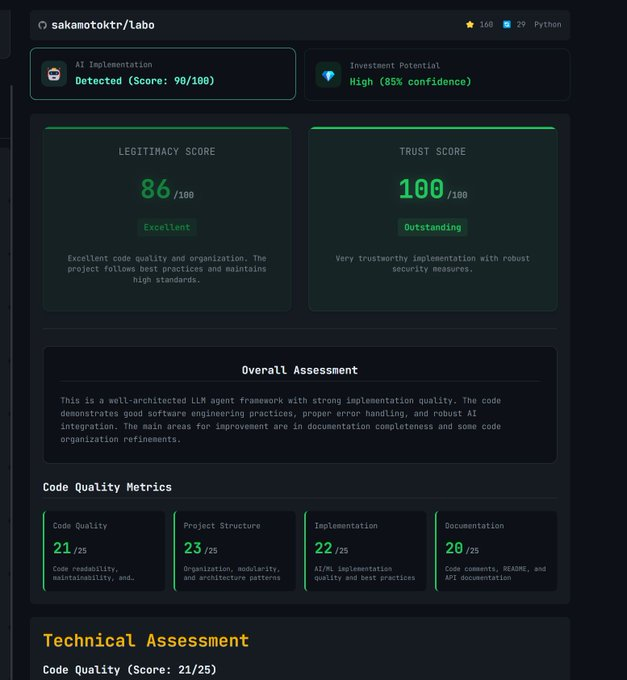Click the trust description text under Outstanding
Image resolution: width=627 pixels, height=680 pixels.
(x=433, y=264)
